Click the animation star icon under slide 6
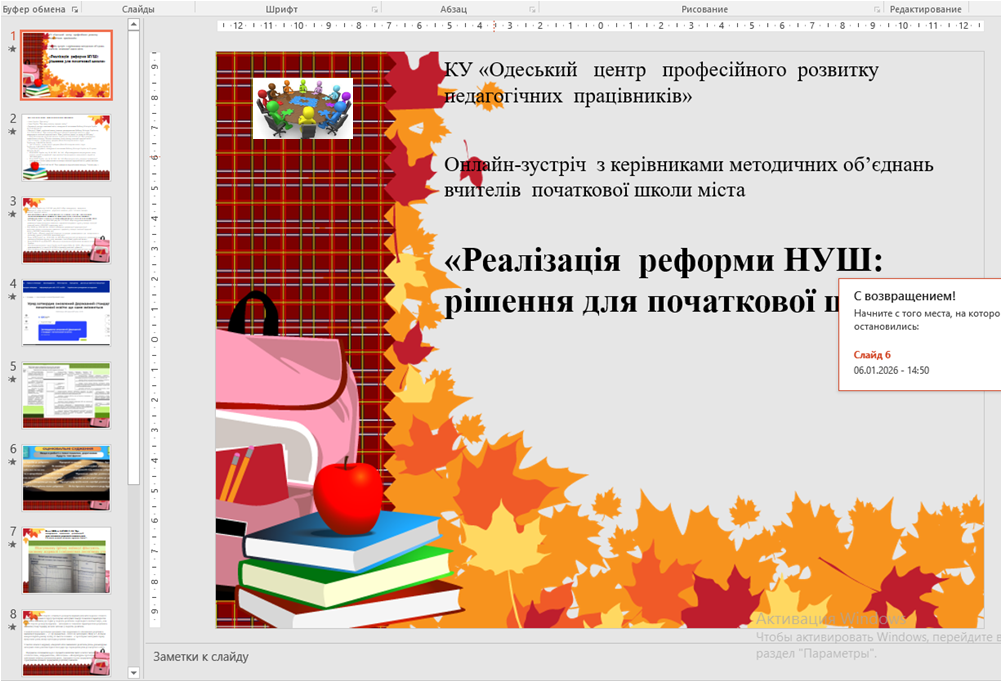 [13, 463]
